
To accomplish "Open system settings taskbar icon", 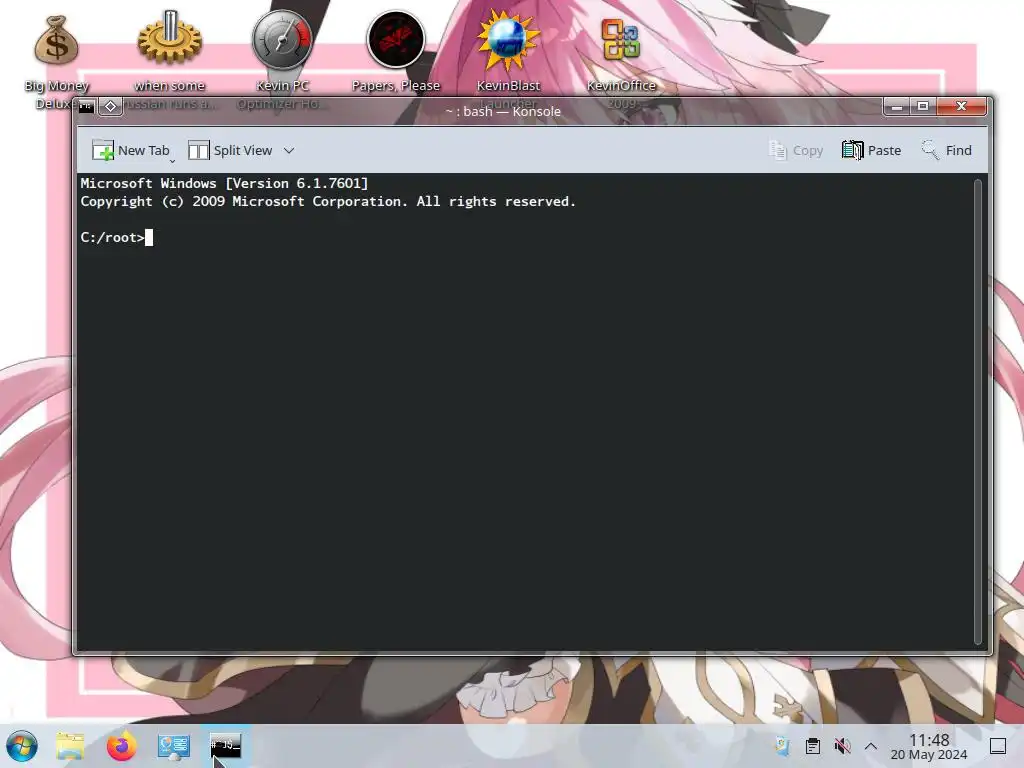I will tap(174, 746).
